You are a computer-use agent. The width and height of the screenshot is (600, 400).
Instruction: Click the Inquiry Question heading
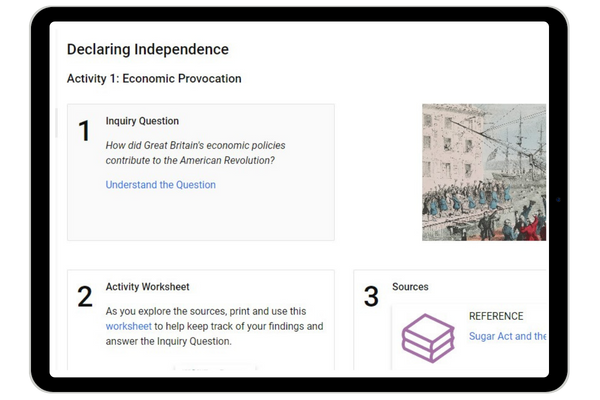tap(142, 121)
